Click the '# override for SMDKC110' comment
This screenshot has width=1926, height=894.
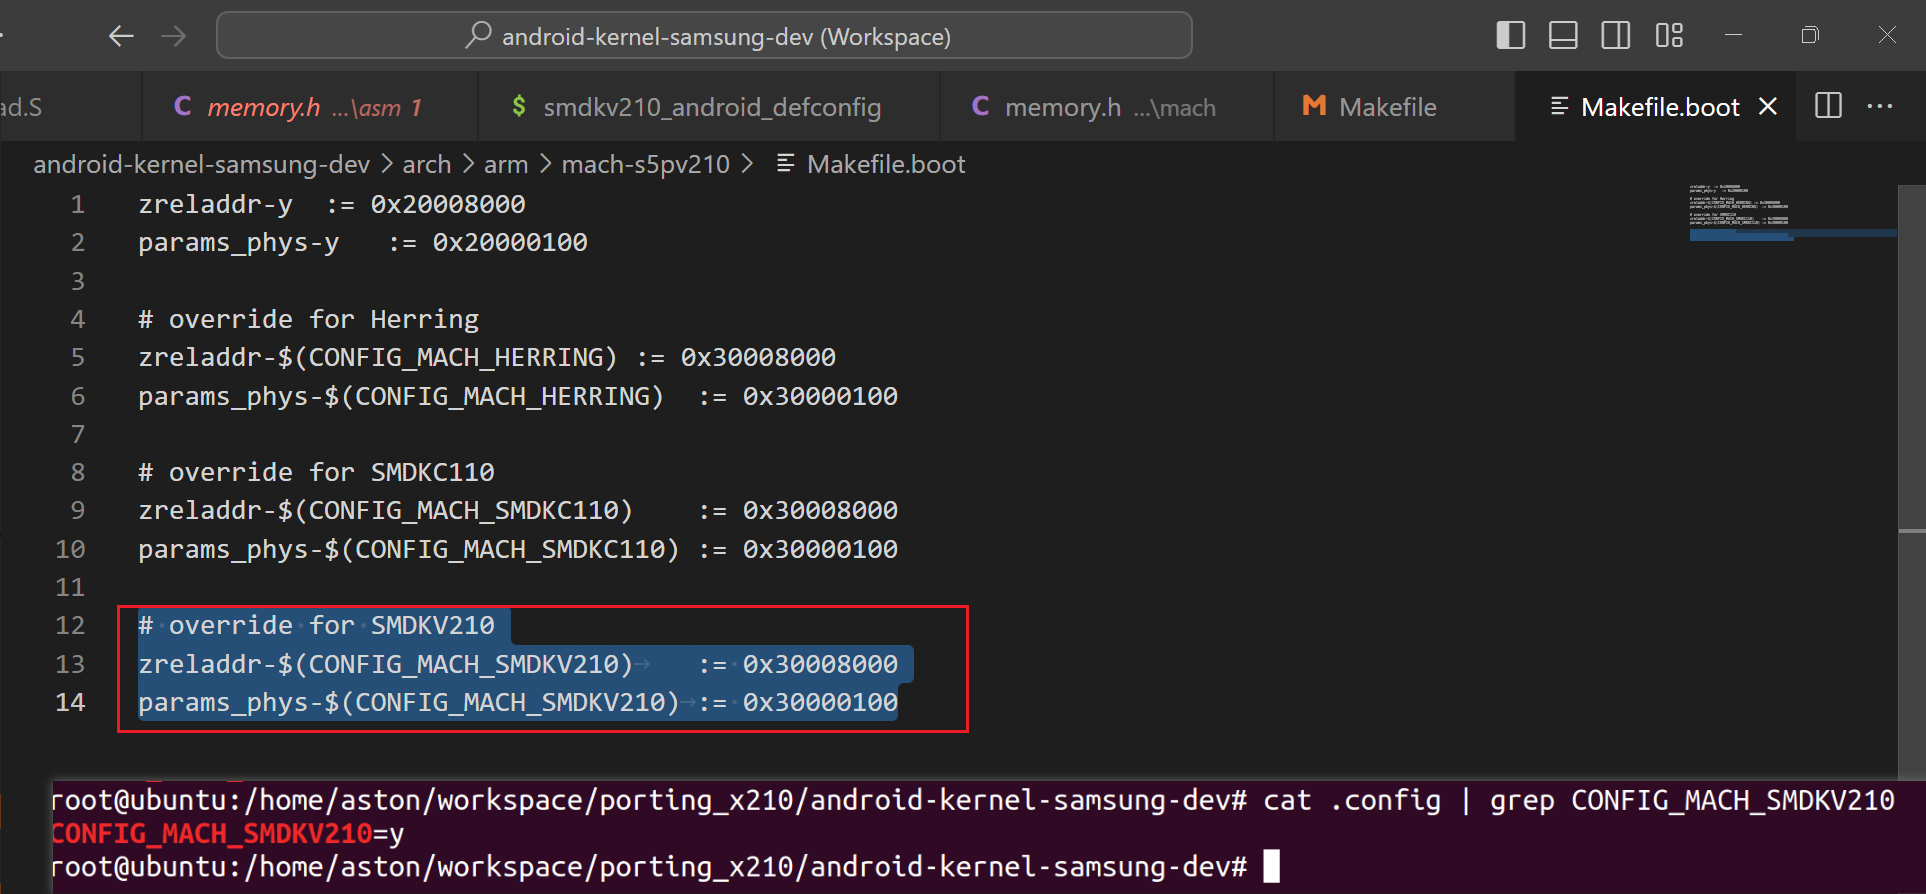(316, 472)
